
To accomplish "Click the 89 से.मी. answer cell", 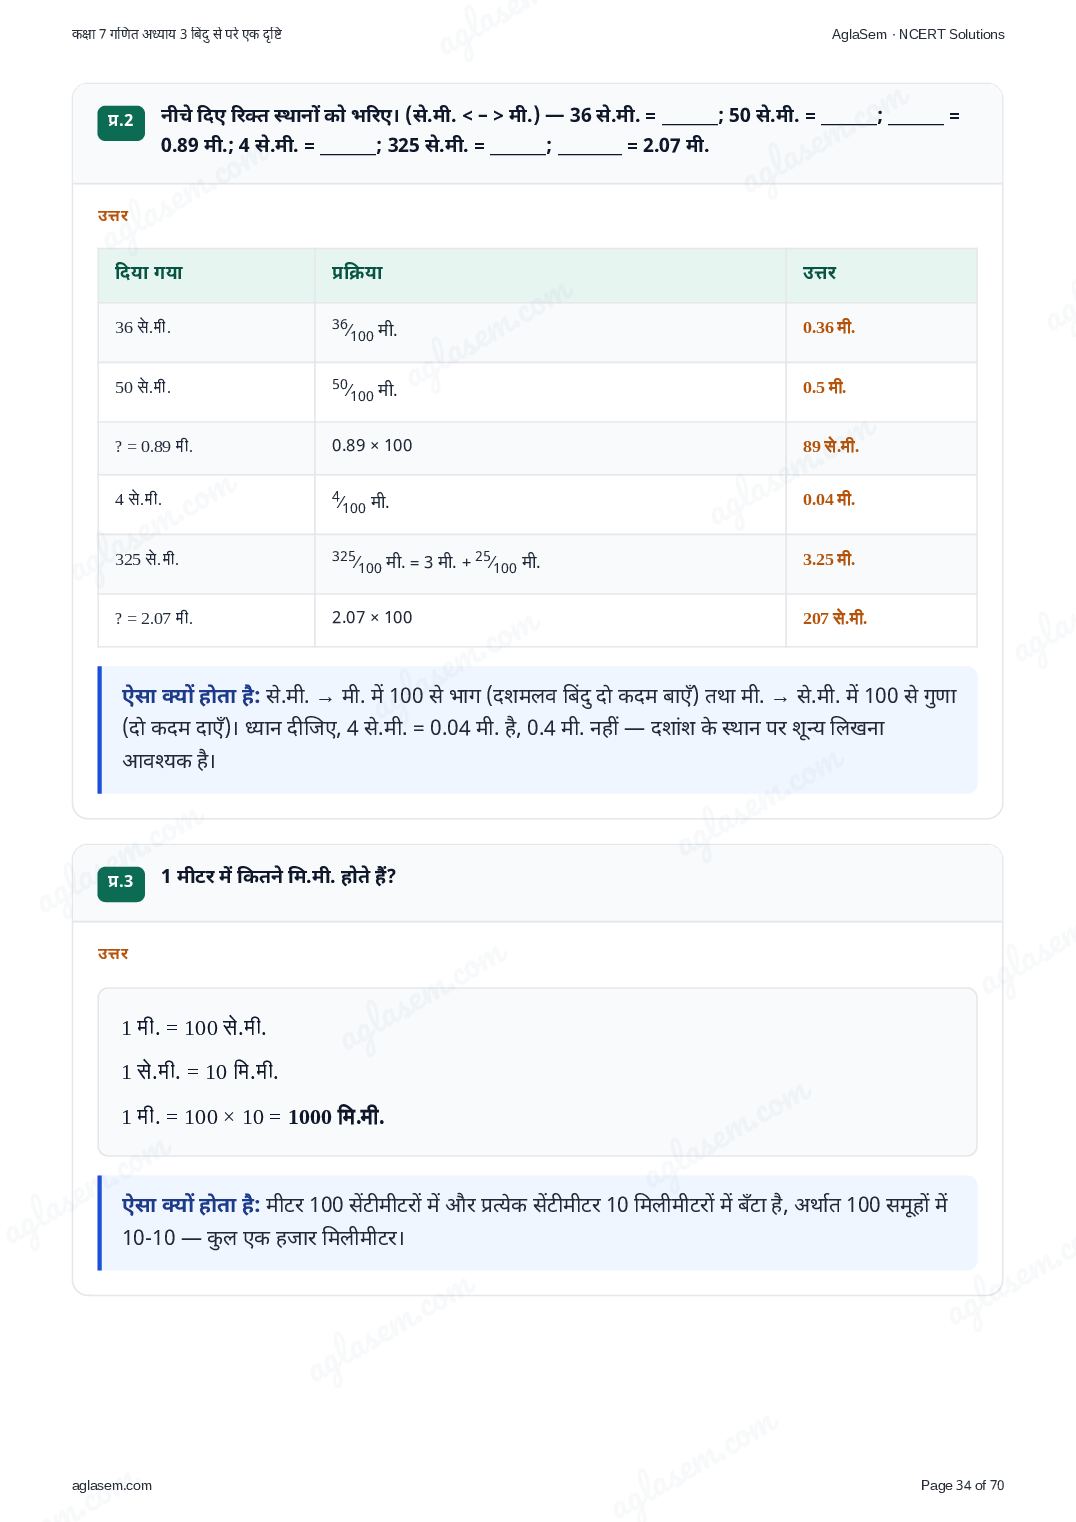I will (x=881, y=448).
